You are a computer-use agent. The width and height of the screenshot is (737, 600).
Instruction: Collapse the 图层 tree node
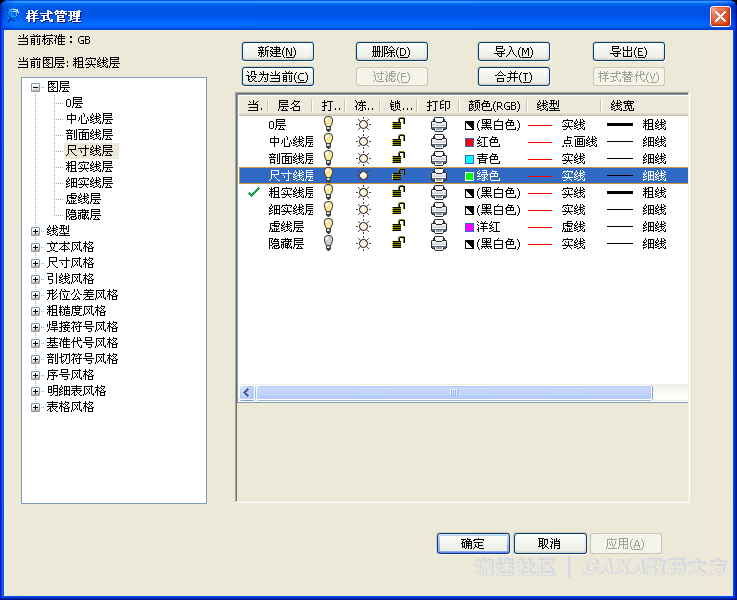click(x=36, y=87)
